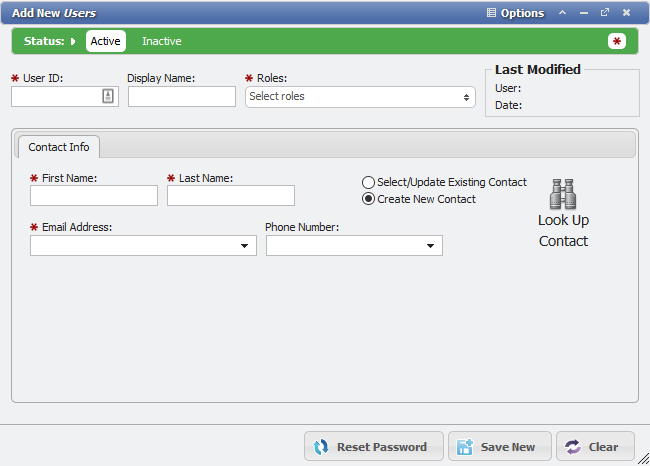Click into the Display Name field

[x=181, y=97]
